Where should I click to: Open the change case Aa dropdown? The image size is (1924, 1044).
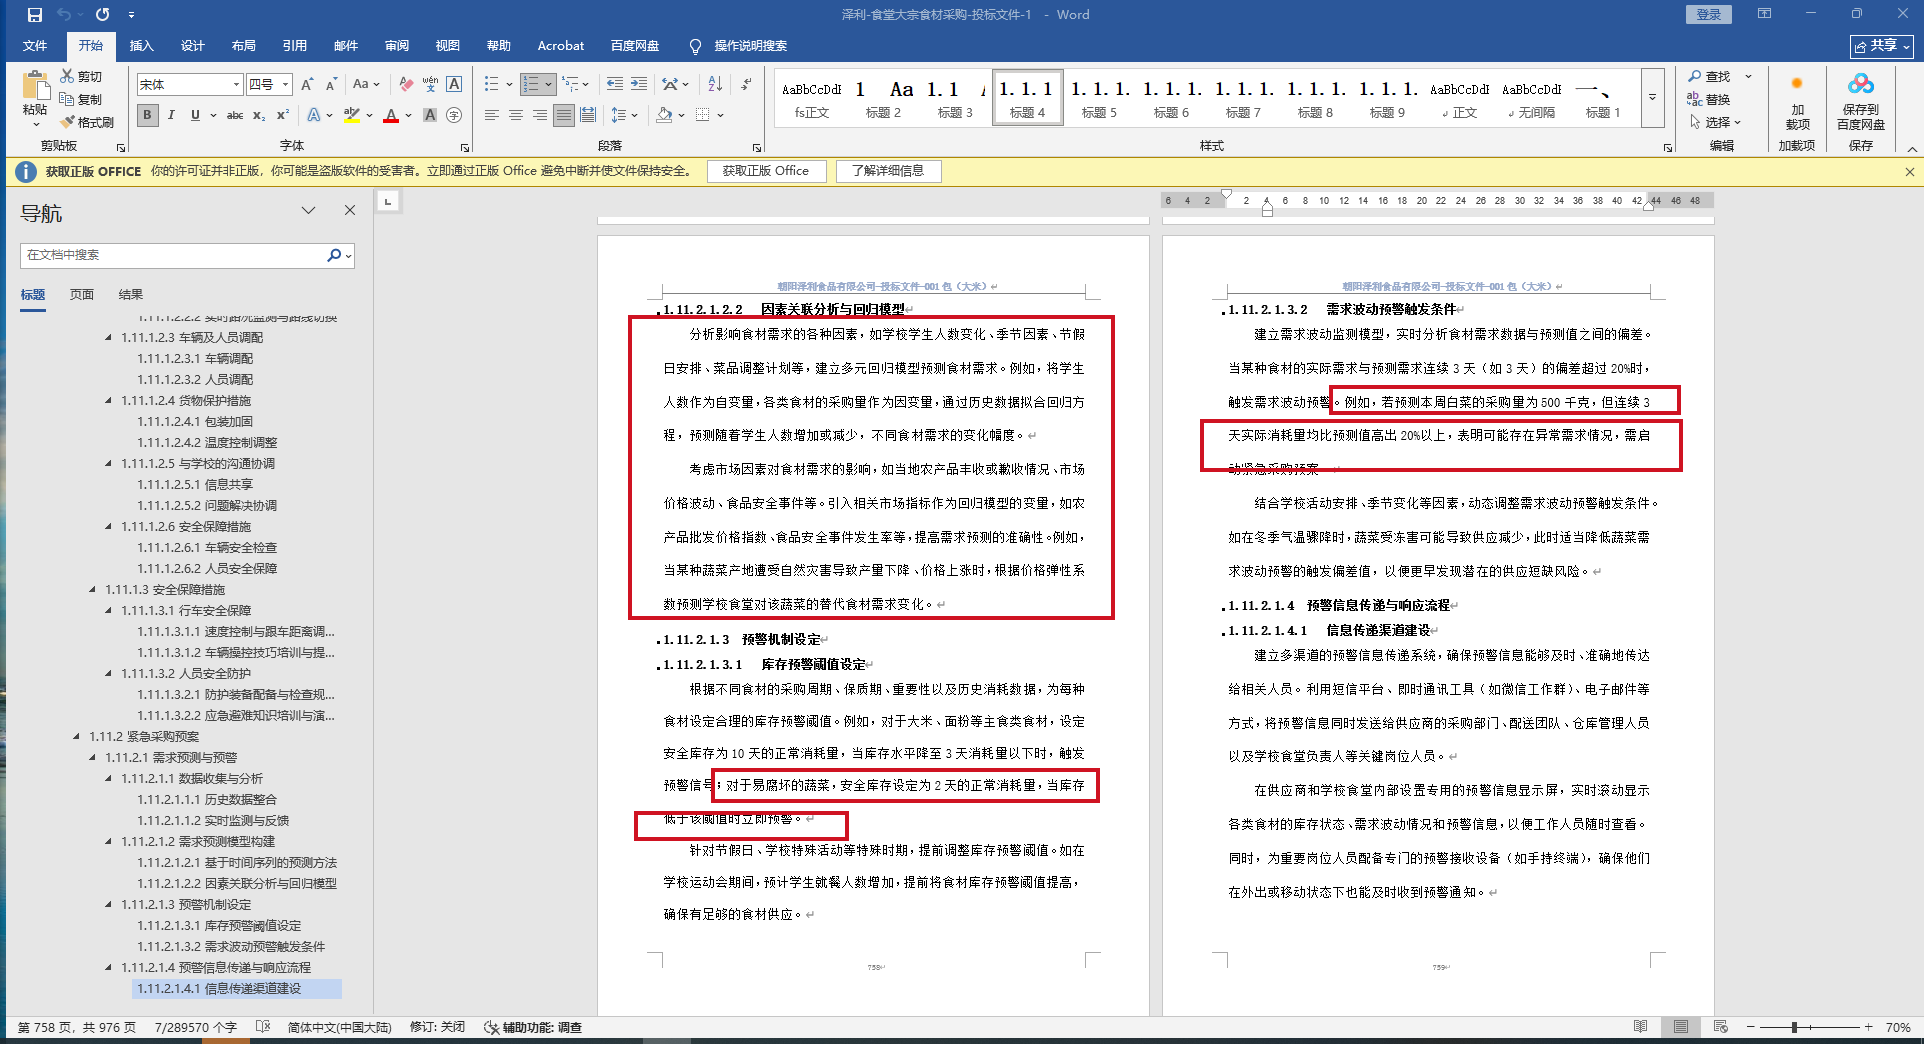click(x=366, y=85)
